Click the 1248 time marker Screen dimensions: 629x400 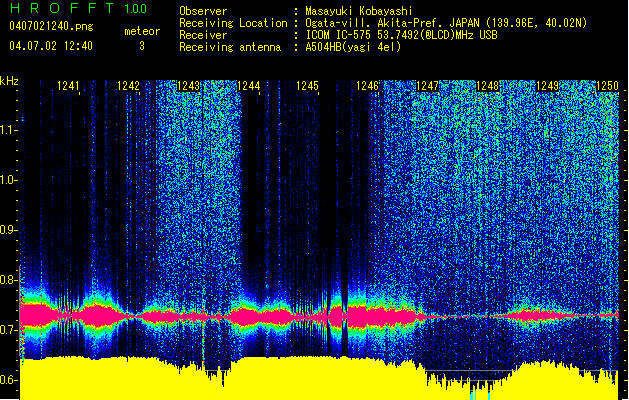[487, 86]
